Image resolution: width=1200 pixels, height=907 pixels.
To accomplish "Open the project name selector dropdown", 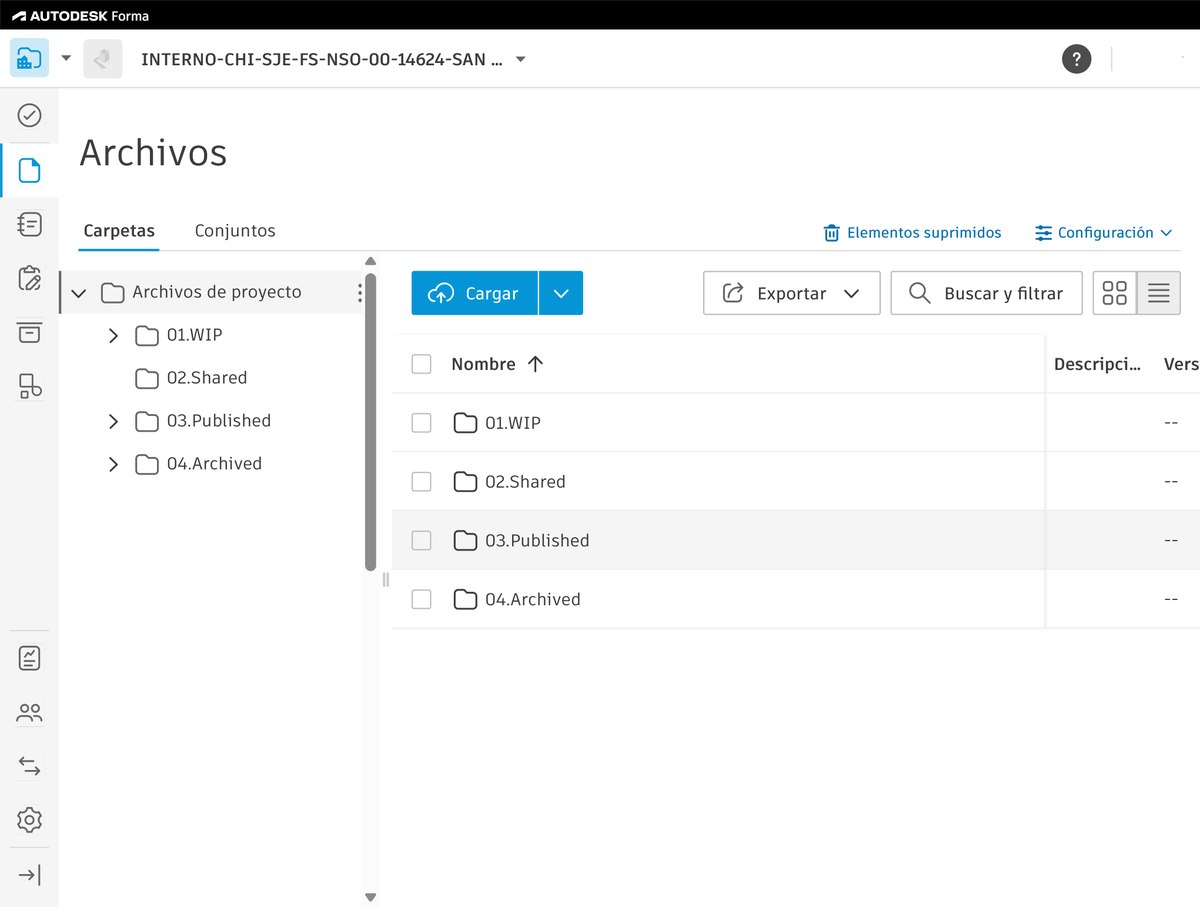I will coord(520,59).
